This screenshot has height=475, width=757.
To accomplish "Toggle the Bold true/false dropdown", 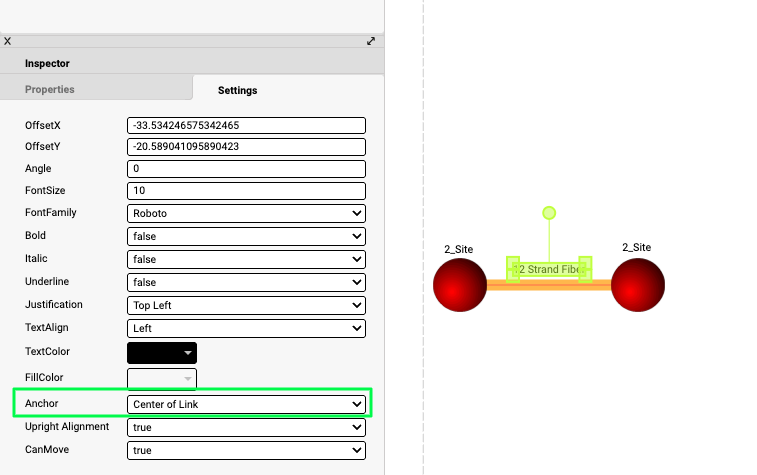I will pos(246,236).
